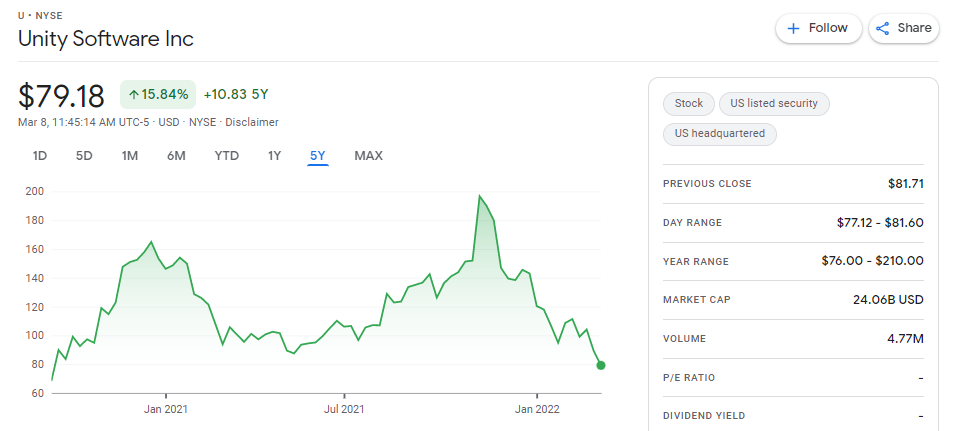Click the green up-arrow percentage badge
This screenshot has height=431, width=954.
tap(158, 94)
